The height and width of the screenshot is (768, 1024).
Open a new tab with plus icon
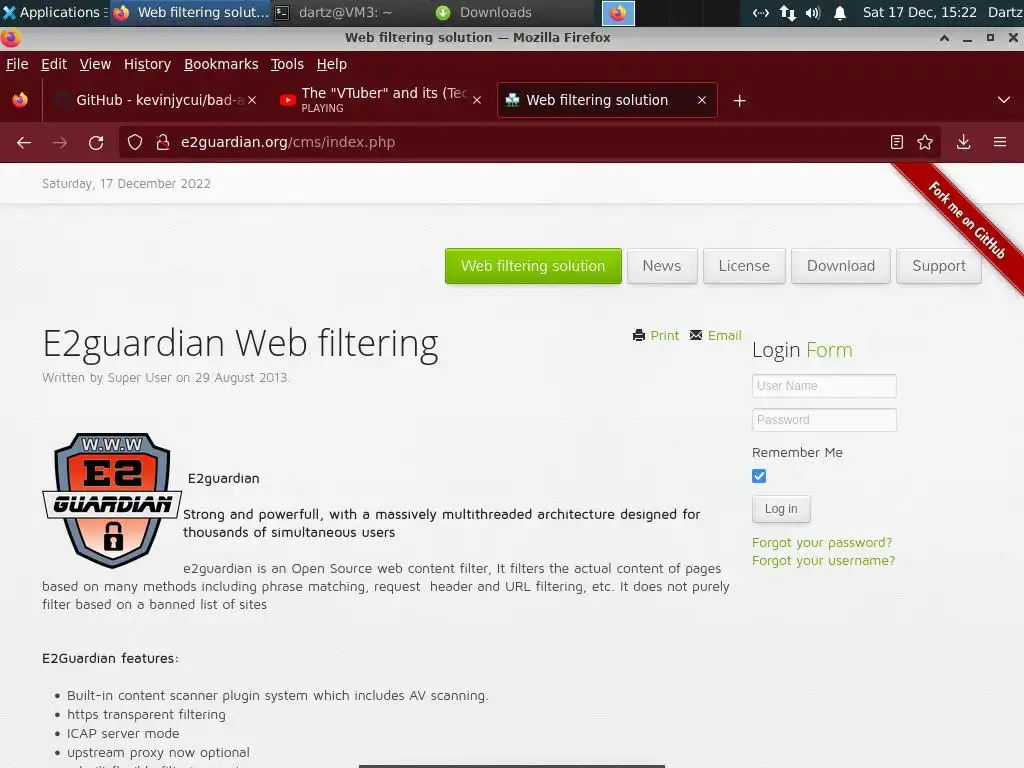click(739, 101)
